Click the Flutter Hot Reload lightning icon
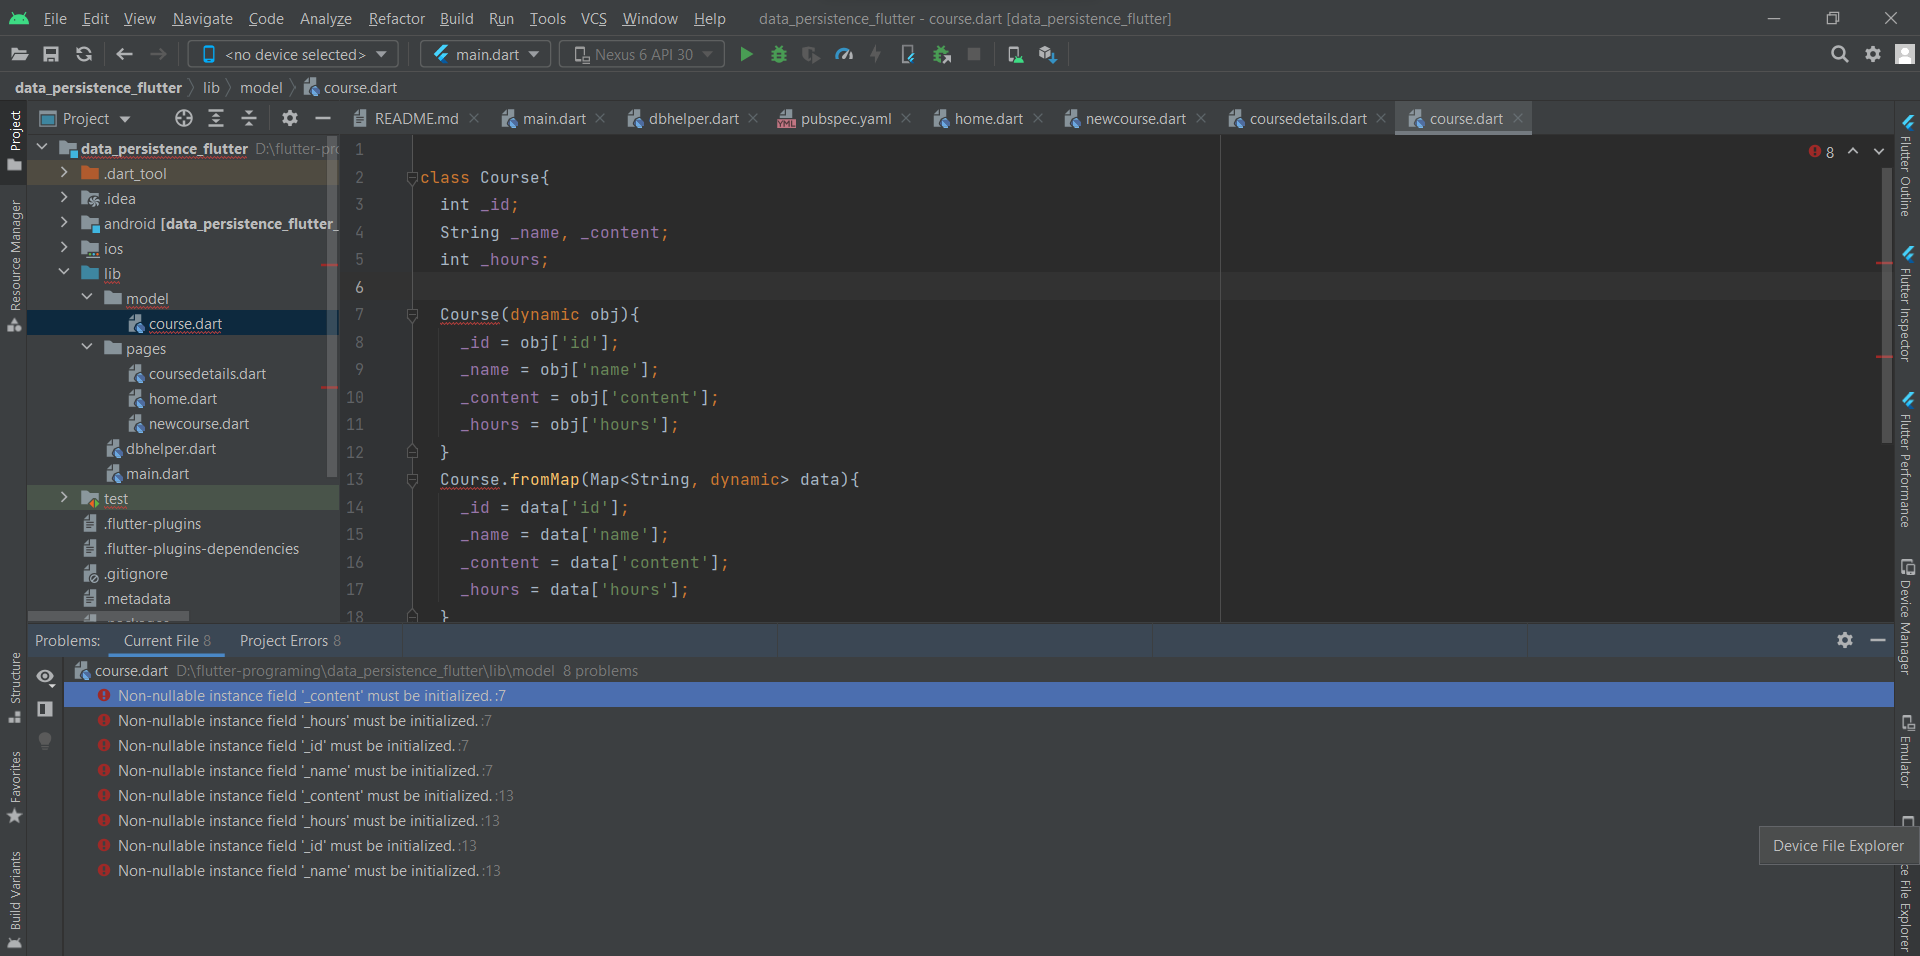 pyautogui.click(x=876, y=54)
